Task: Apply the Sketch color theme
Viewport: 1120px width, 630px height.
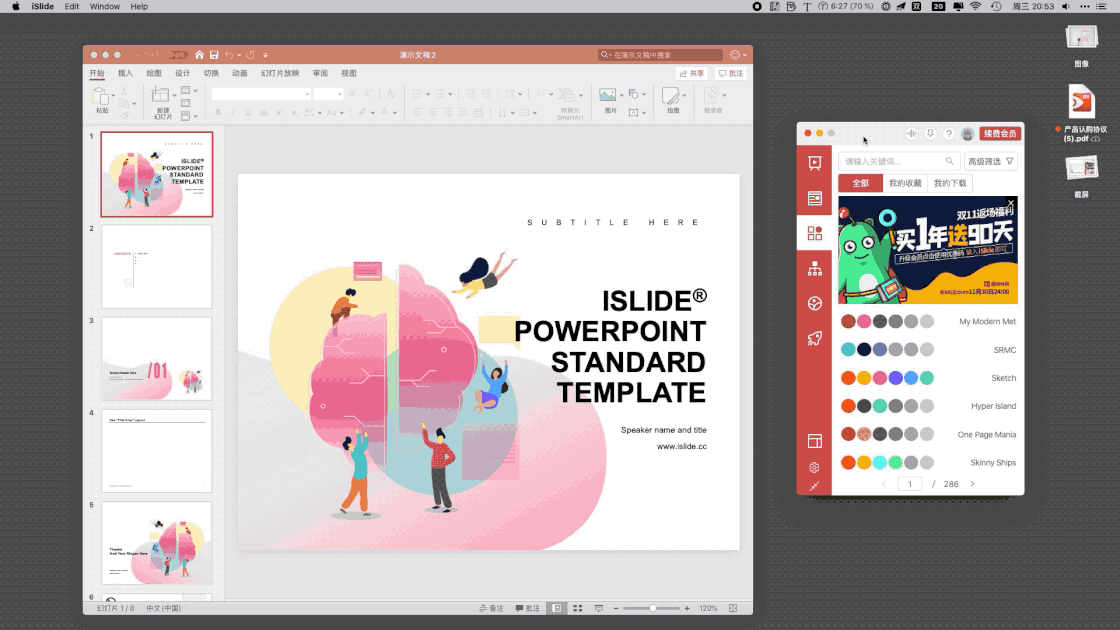Action: tap(928, 378)
